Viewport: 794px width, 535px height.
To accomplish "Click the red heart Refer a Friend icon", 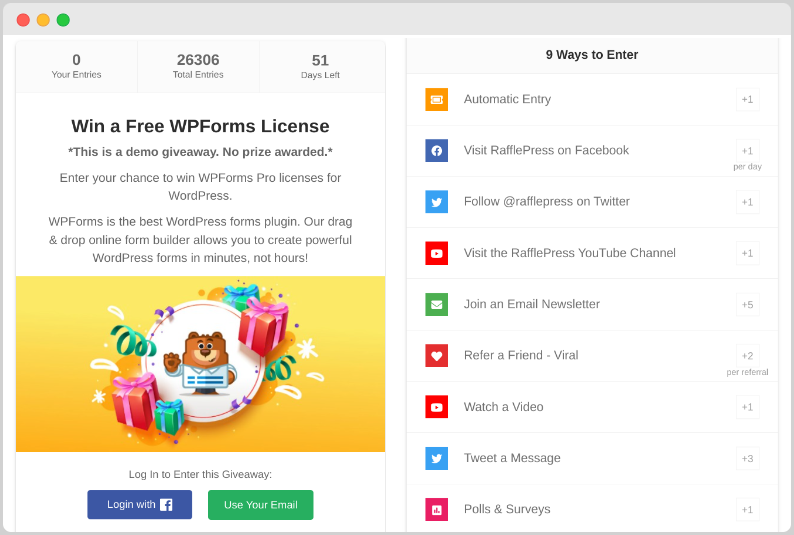I will [436, 355].
